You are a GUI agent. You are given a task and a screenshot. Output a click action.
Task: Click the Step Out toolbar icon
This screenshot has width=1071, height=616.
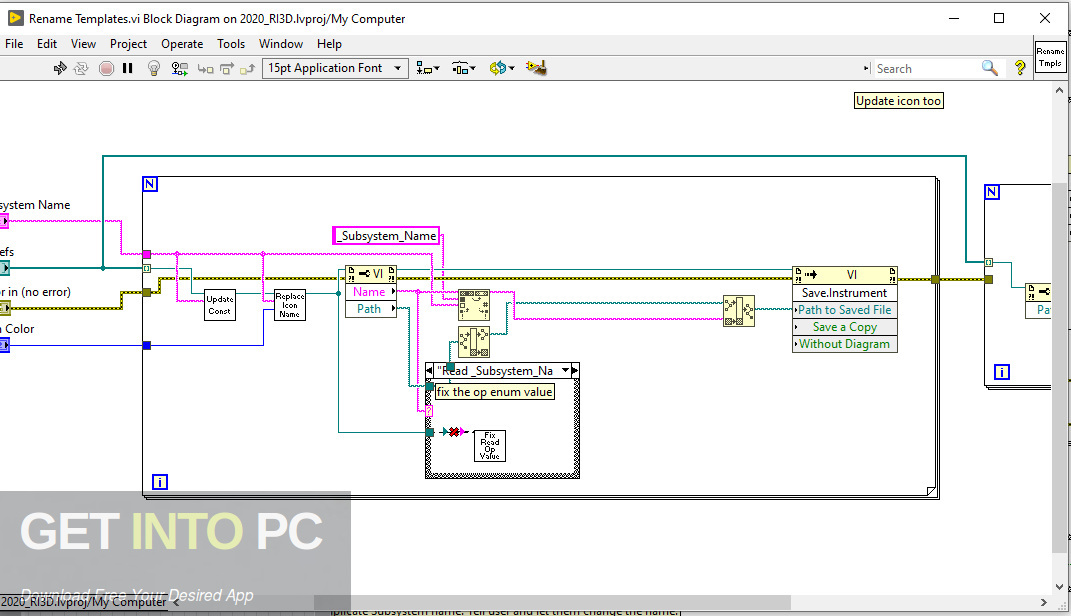(x=248, y=68)
